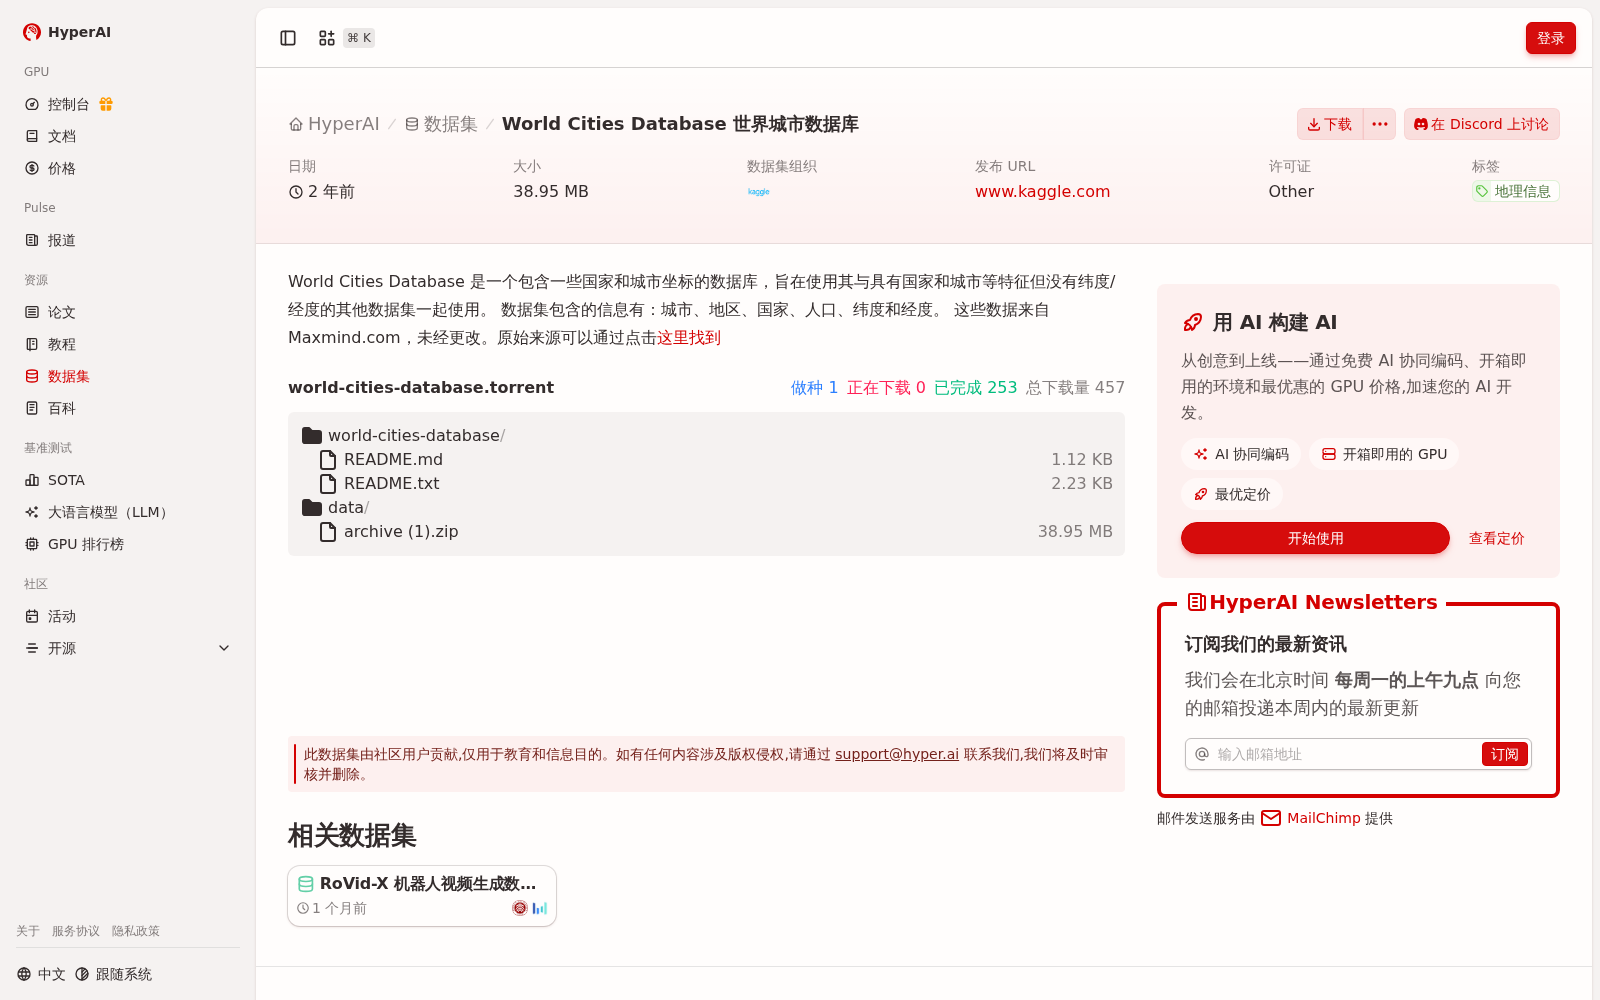Click the HyperAI logo in the sidebar
Screen dimensions: 1600x1000
67,32
